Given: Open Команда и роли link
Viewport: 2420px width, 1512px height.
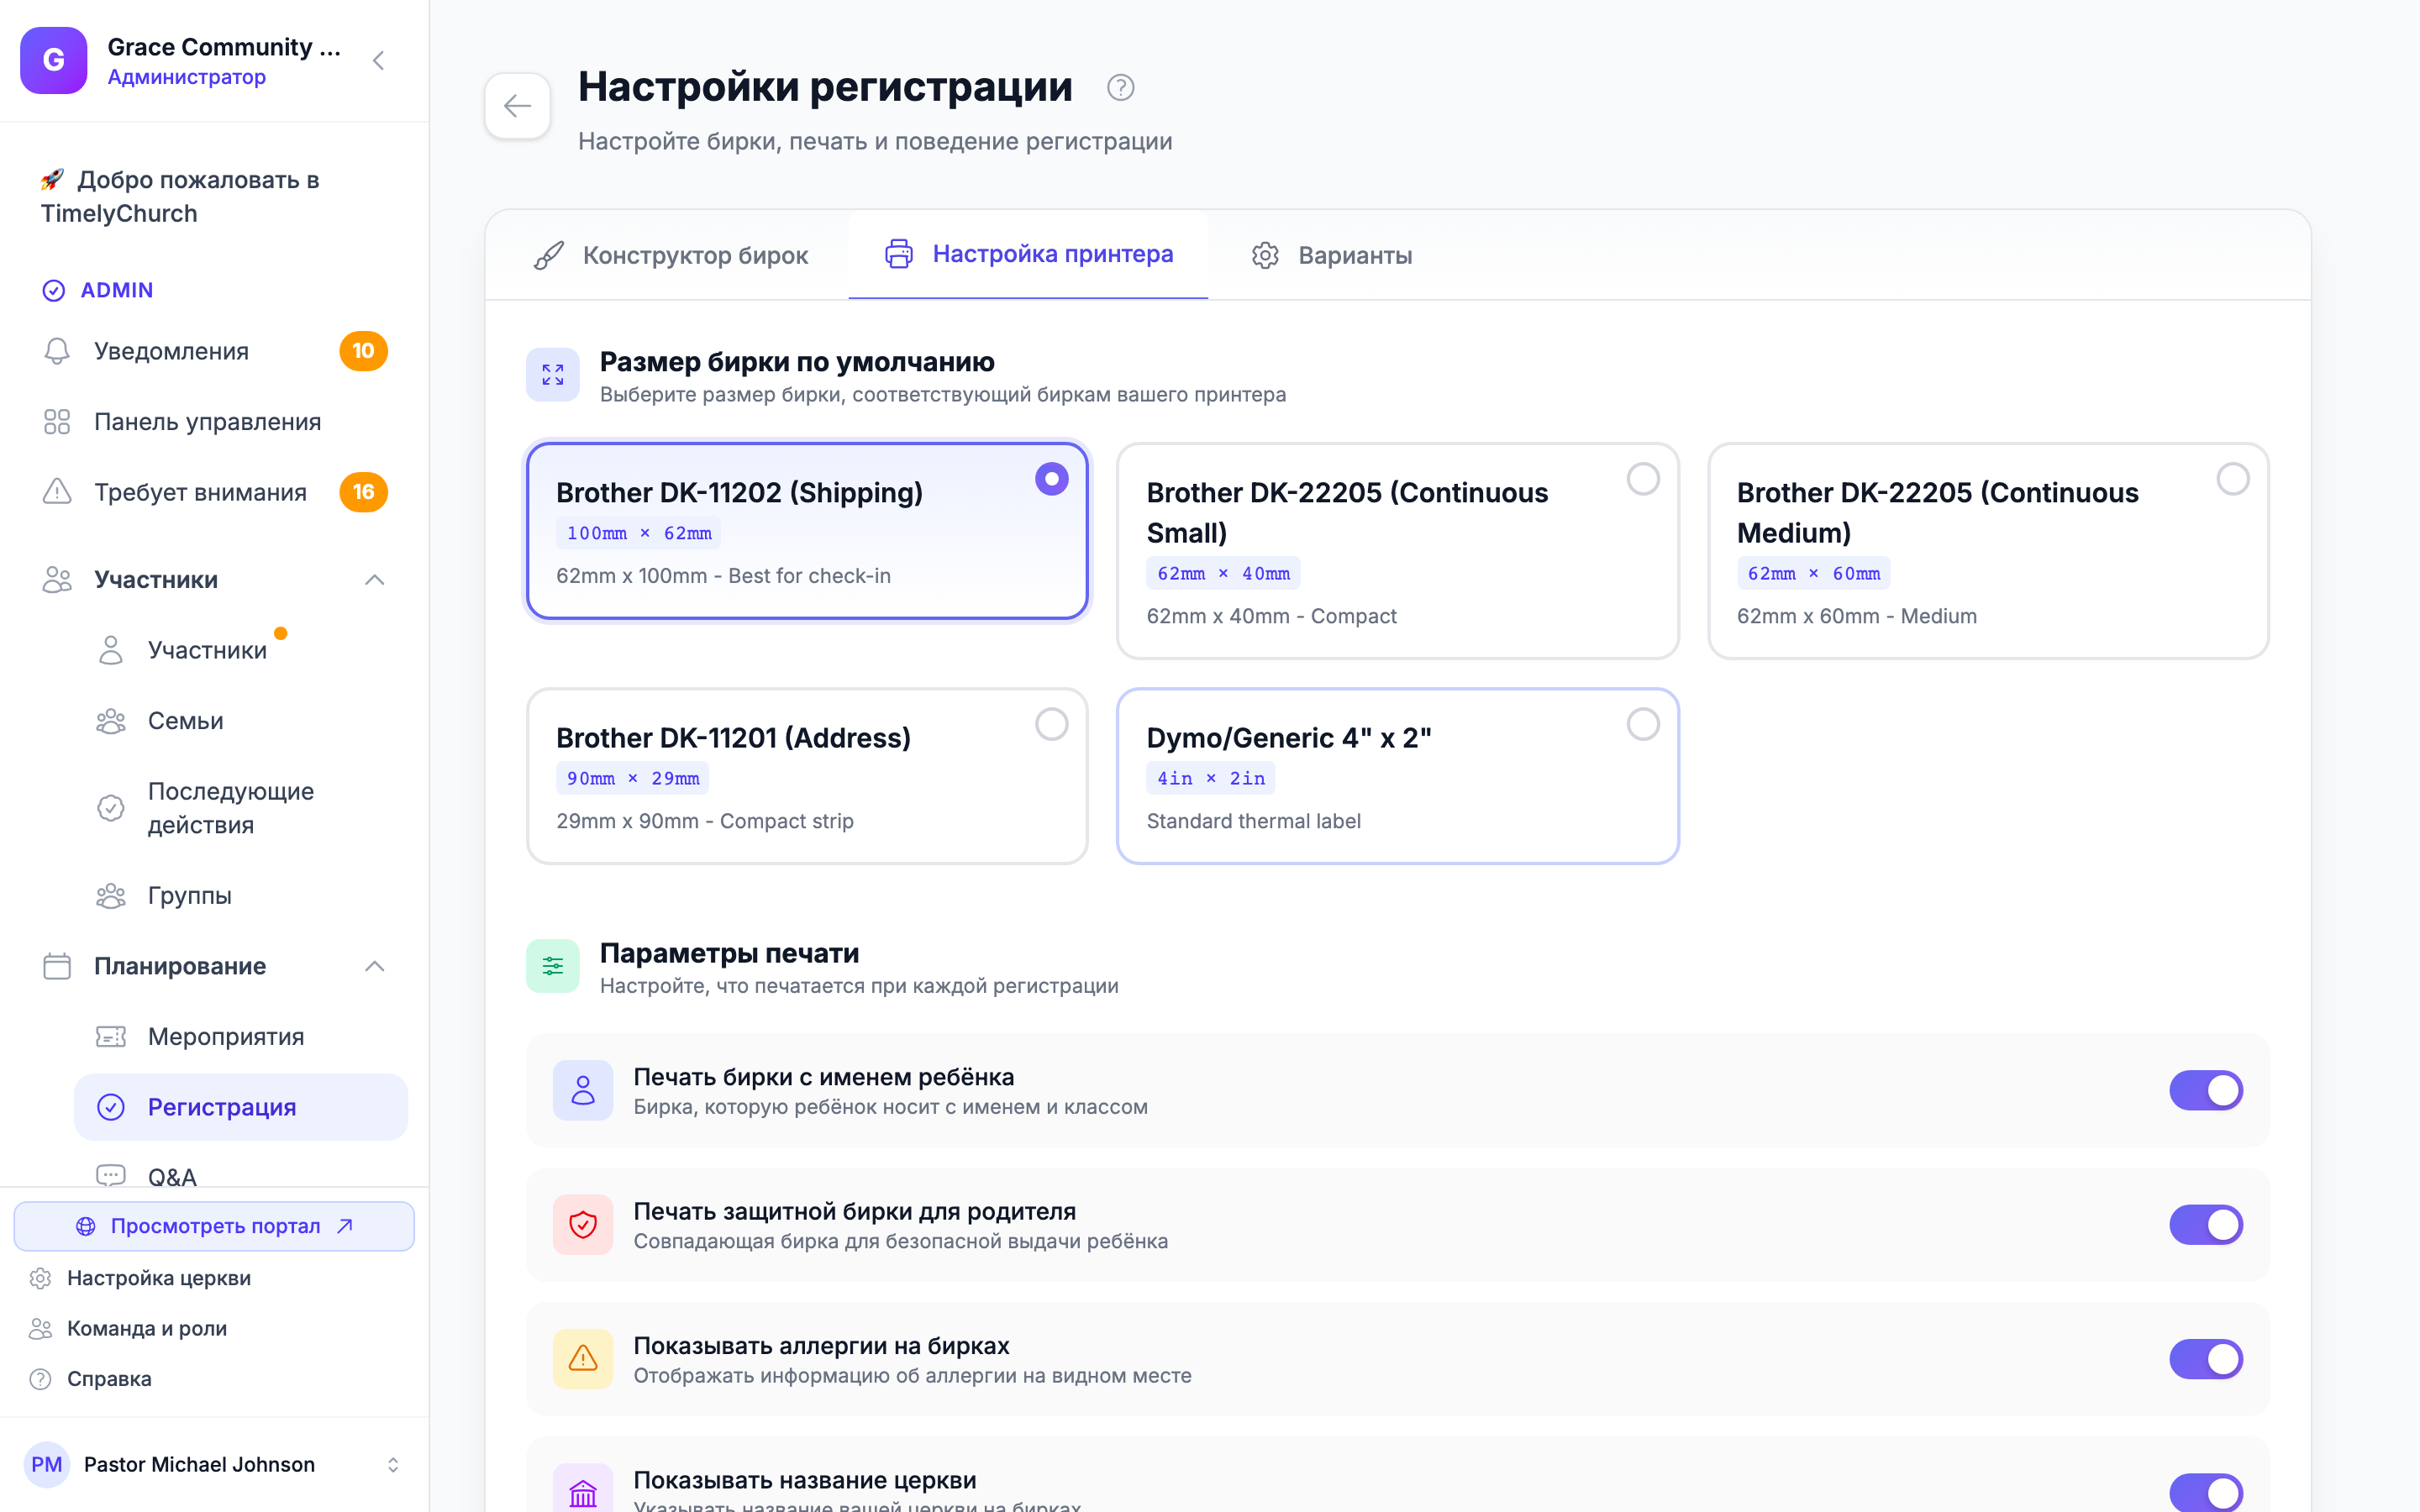Looking at the screenshot, I should click(x=147, y=1328).
